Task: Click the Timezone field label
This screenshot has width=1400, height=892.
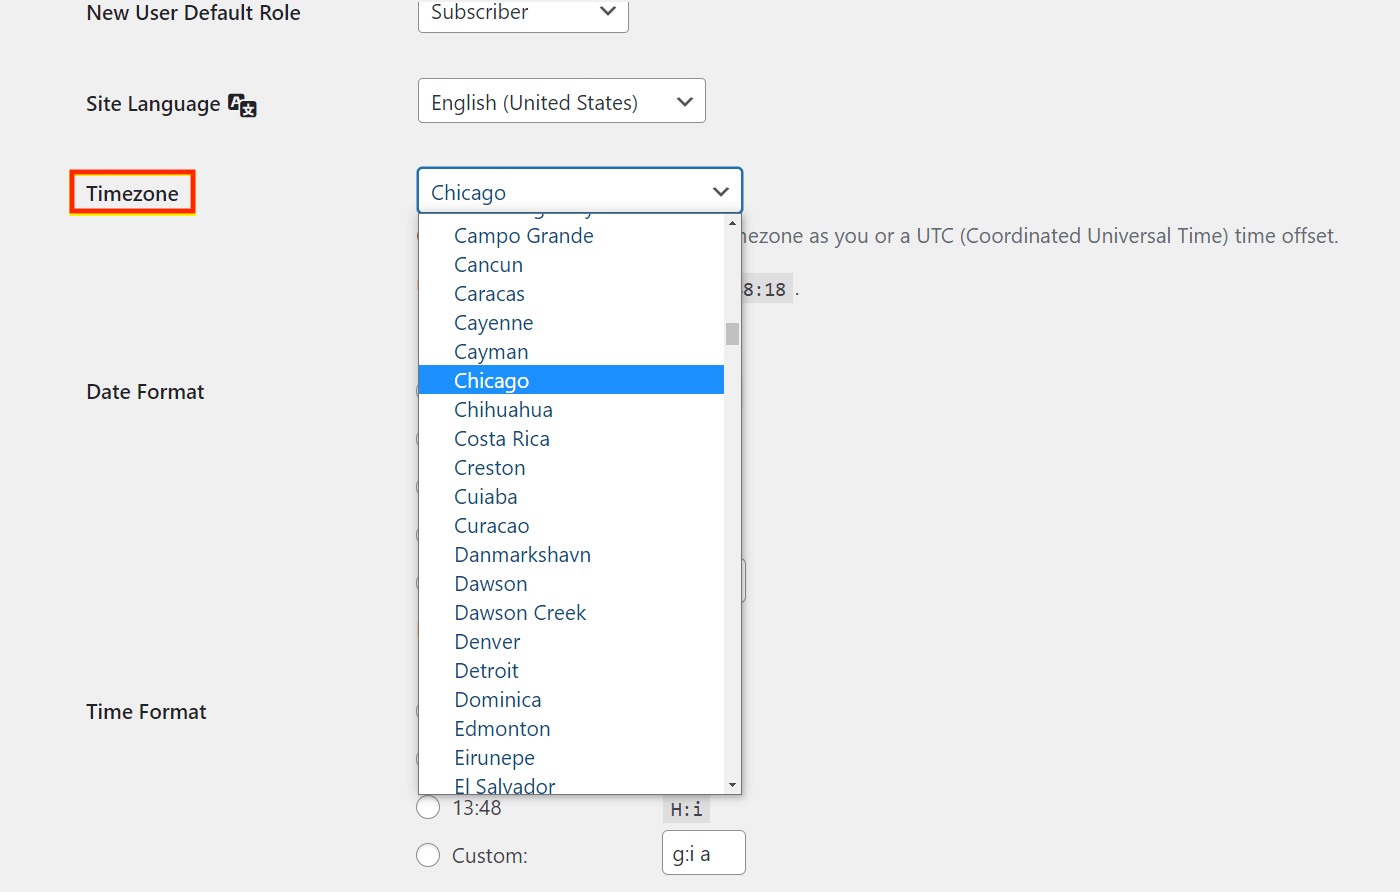Action: (132, 193)
